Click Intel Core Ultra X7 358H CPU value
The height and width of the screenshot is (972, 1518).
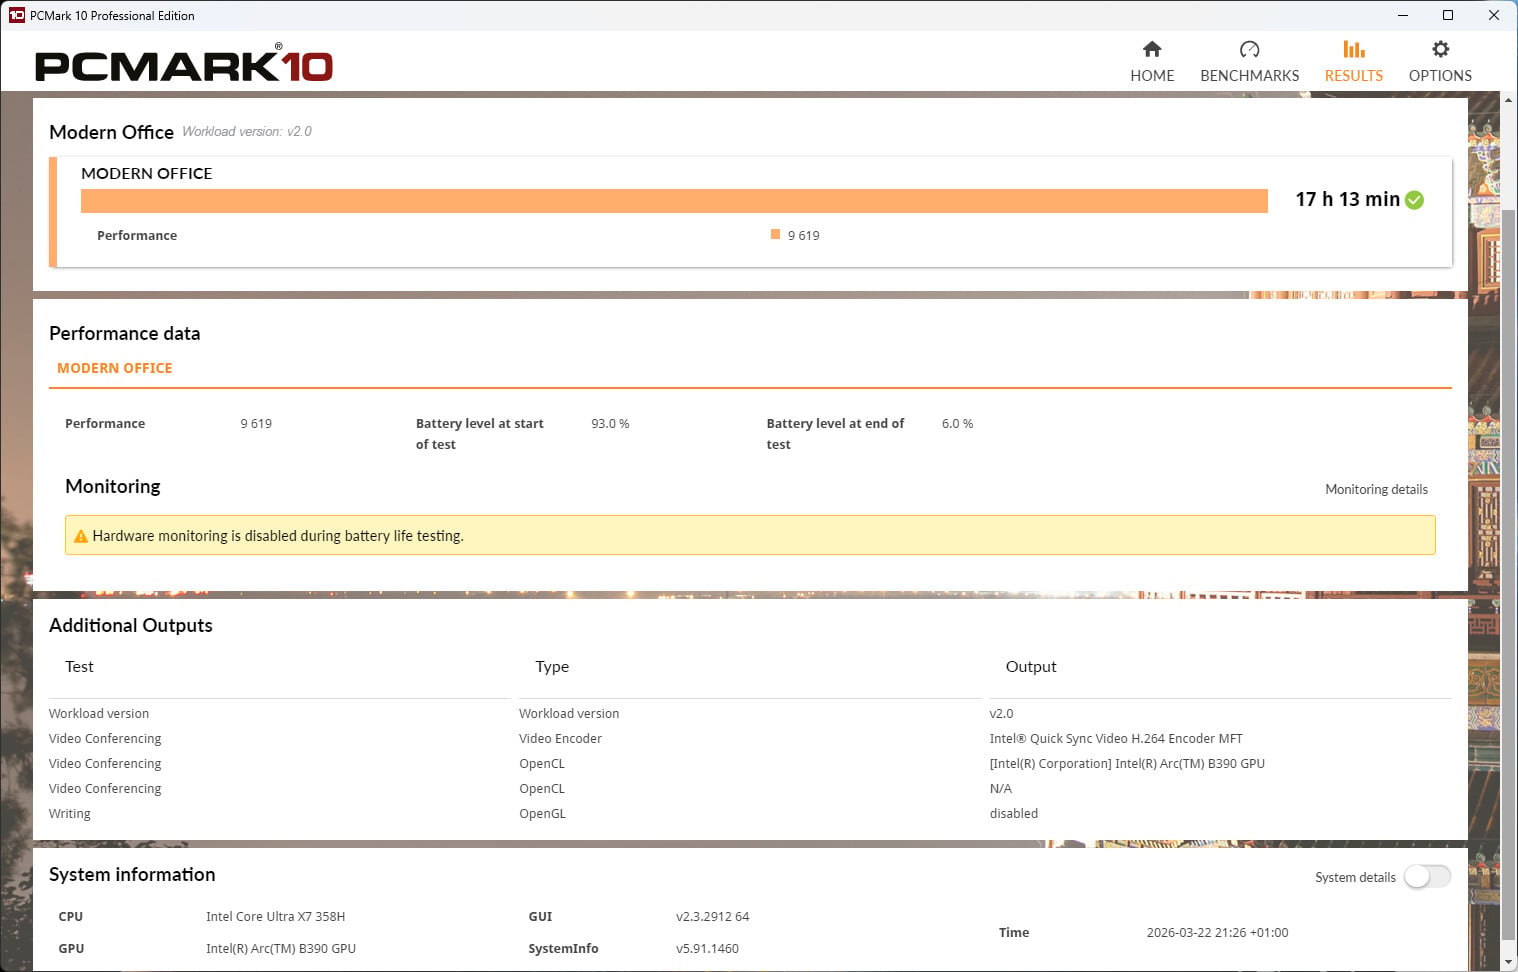click(x=275, y=917)
